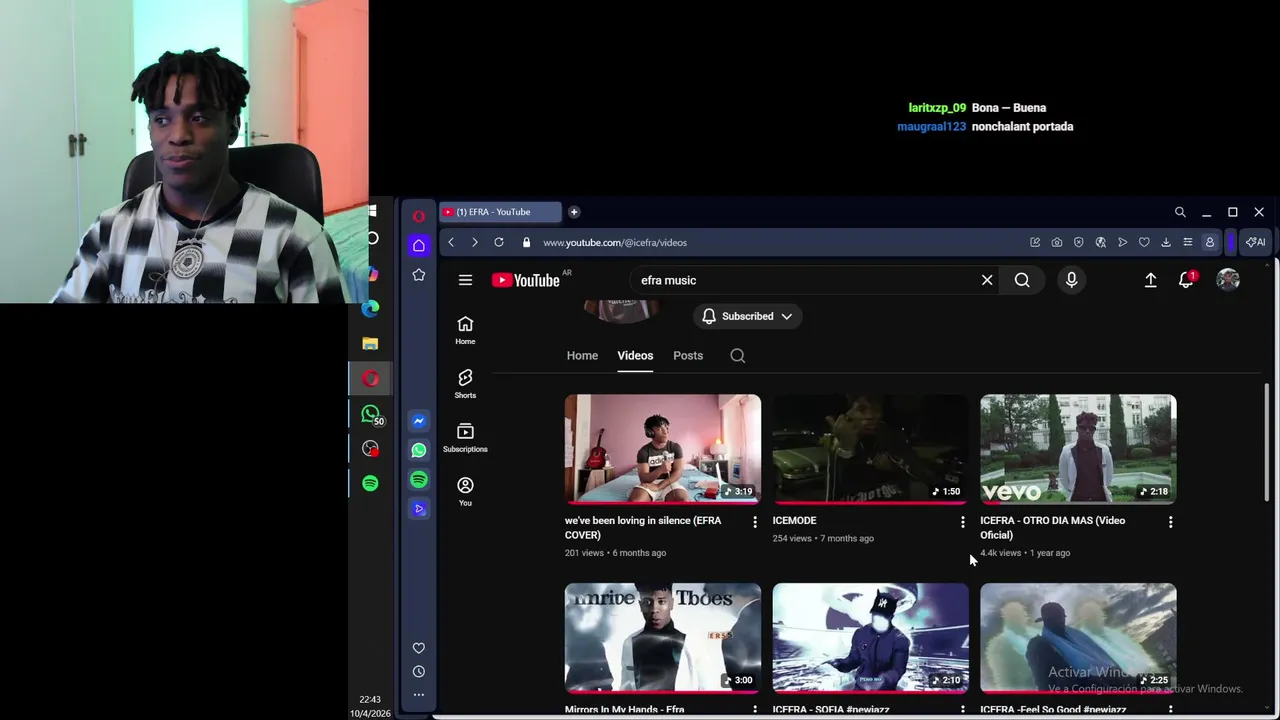Add page to favorites with heart icon
This screenshot has width=1280, height=720.
1144,242
